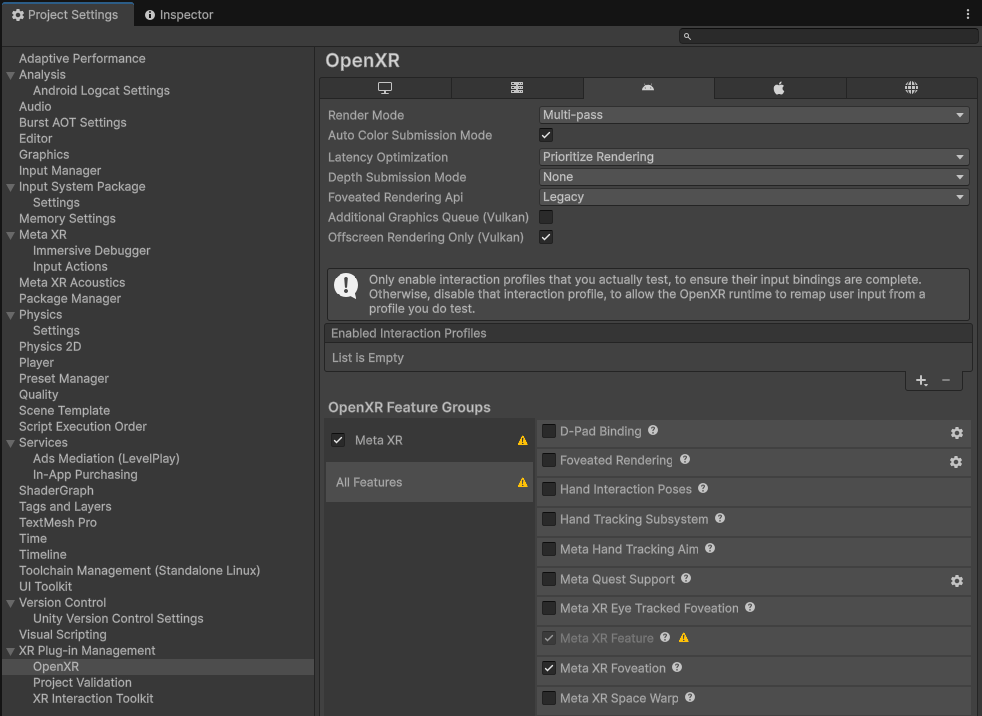Uncheck the Meta XR feature group
Viewport: 982px width, 716px height.
pos(338,440)
